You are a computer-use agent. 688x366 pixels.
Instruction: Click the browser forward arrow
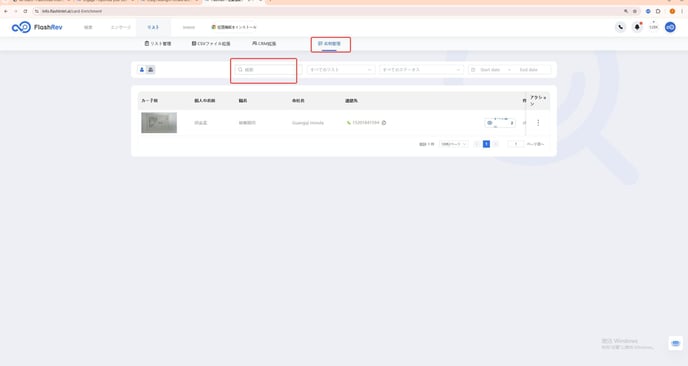(15, 11)
